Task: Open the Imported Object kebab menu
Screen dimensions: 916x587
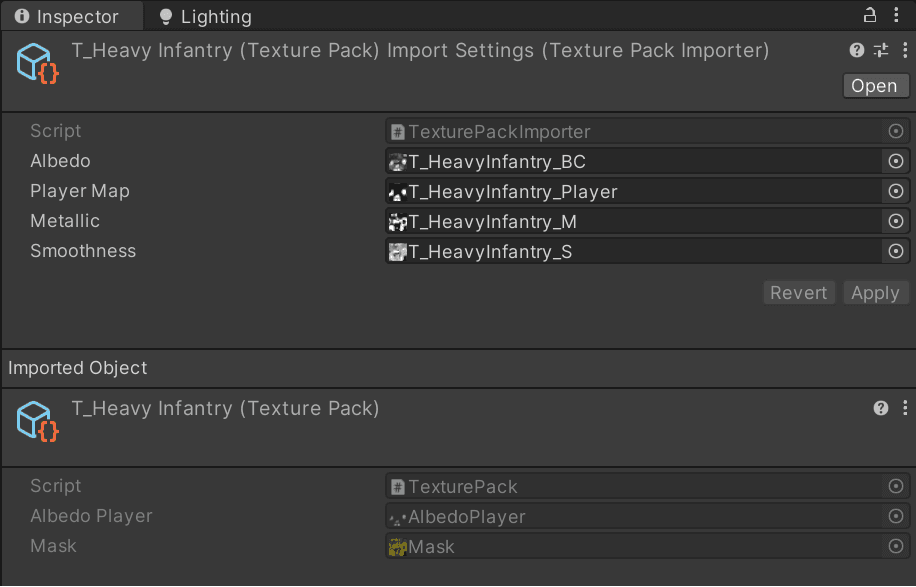Action: pyautogui.click(x=905, y=408)
